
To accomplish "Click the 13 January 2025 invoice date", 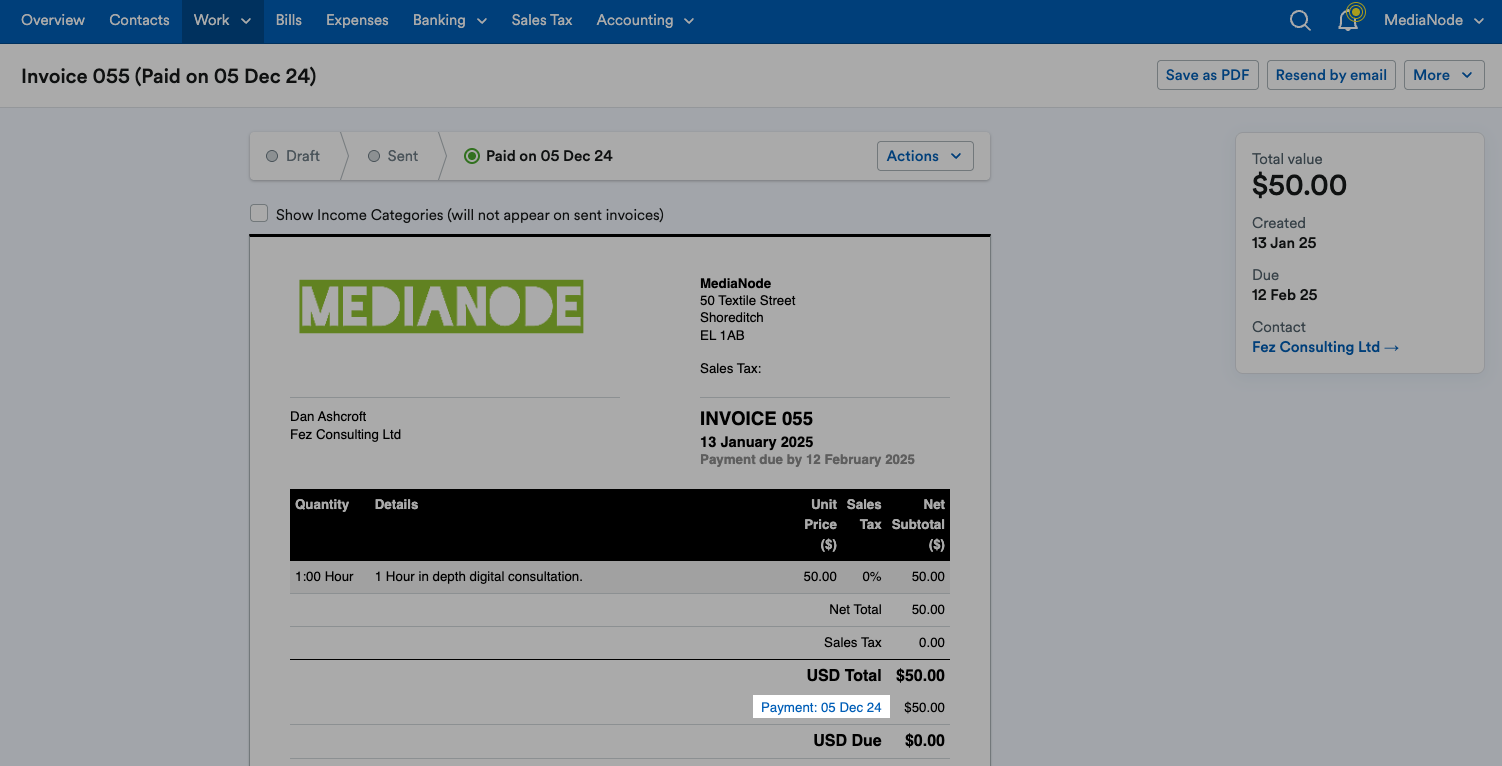I will (756, 442).
